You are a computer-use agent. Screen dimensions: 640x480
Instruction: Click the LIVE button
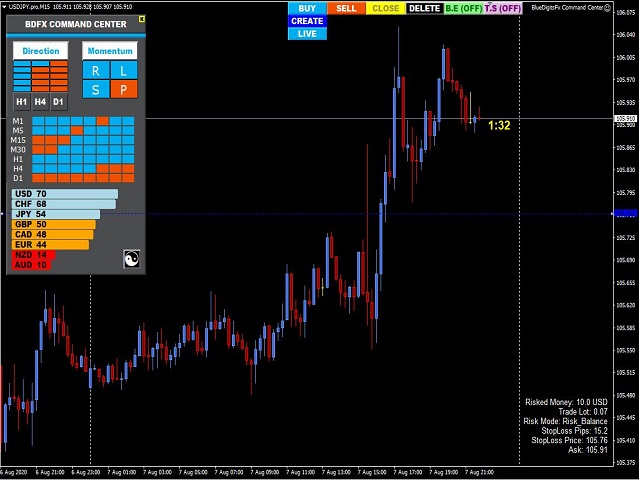pos(307,33)
